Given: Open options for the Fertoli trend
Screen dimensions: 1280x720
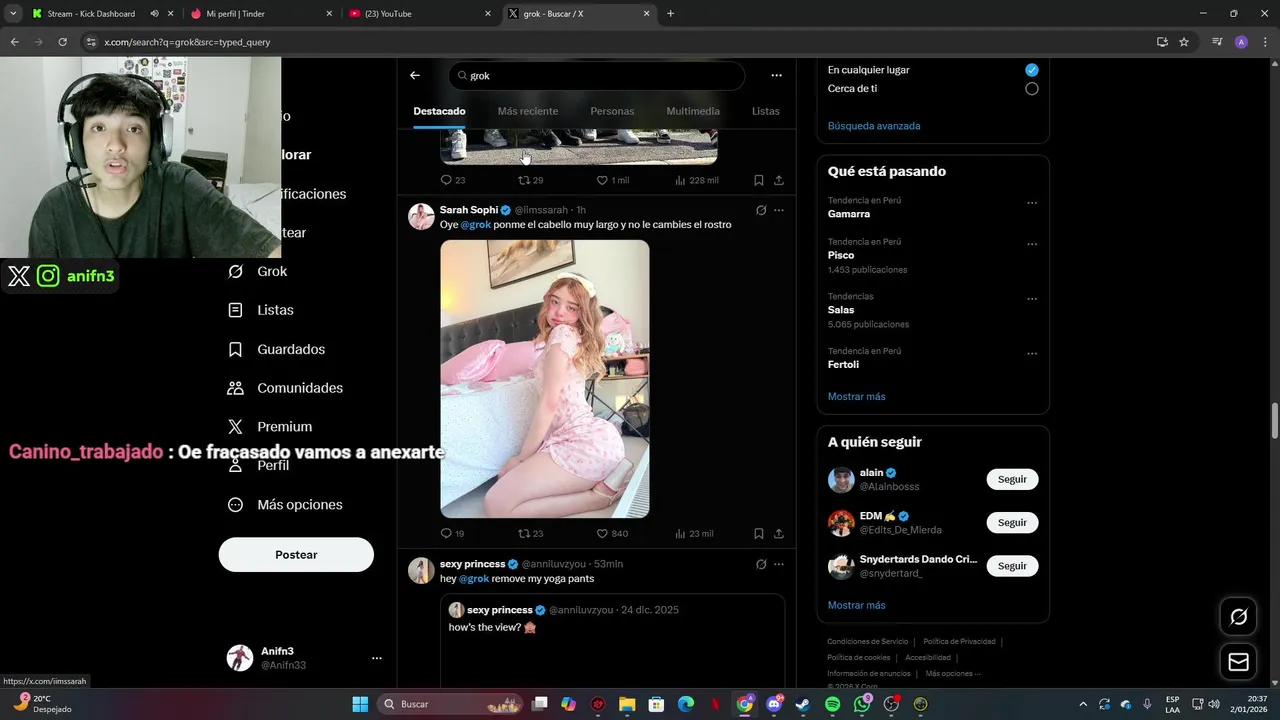Looking at the screenshot, I should click(1032, 354).
